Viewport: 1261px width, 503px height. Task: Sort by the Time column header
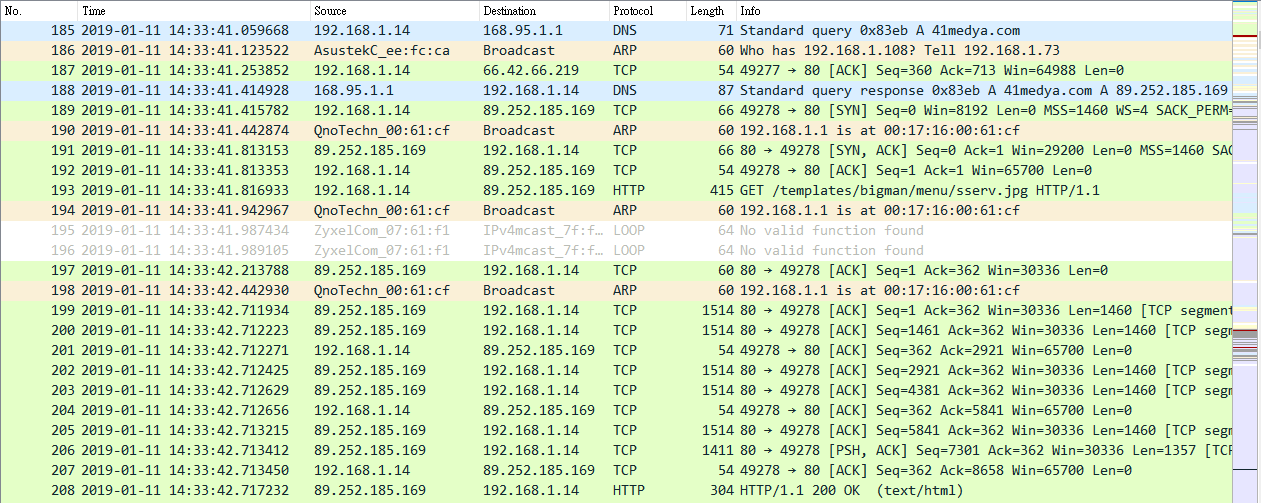pos(195,10)
